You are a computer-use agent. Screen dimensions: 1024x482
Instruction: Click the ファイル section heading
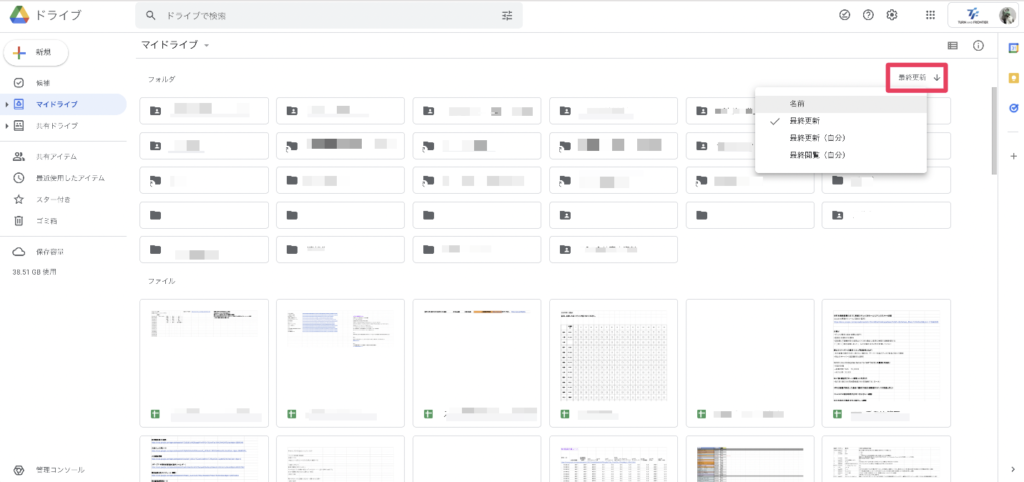161,281
